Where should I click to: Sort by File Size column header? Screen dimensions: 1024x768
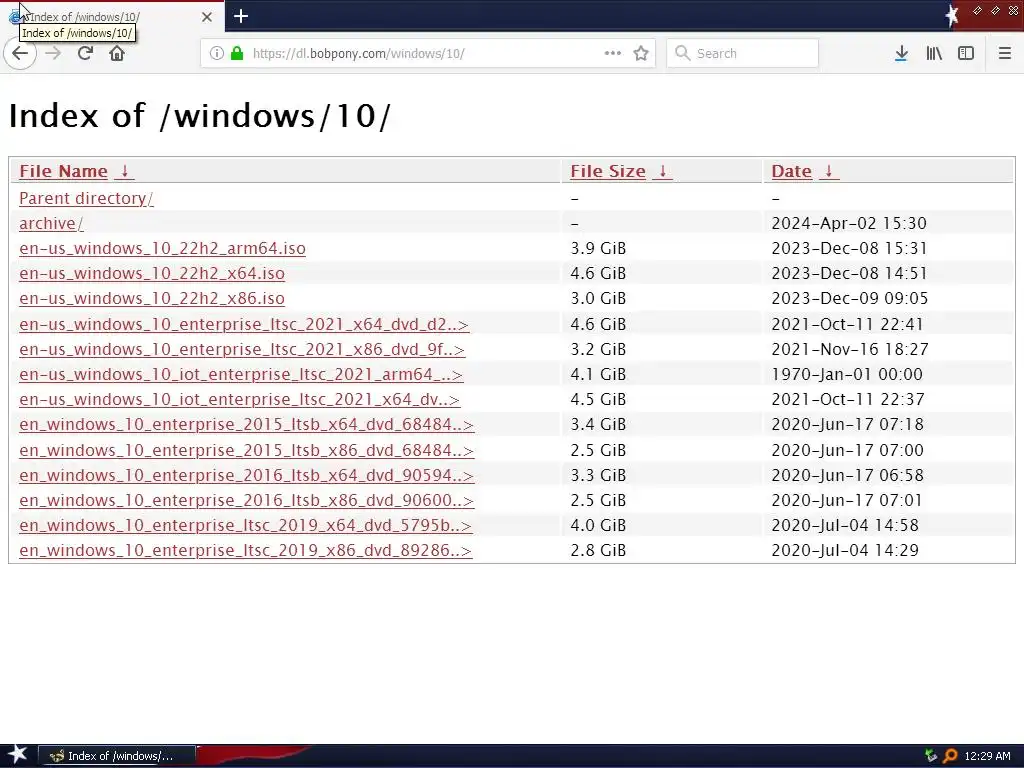tap(608, 171)
